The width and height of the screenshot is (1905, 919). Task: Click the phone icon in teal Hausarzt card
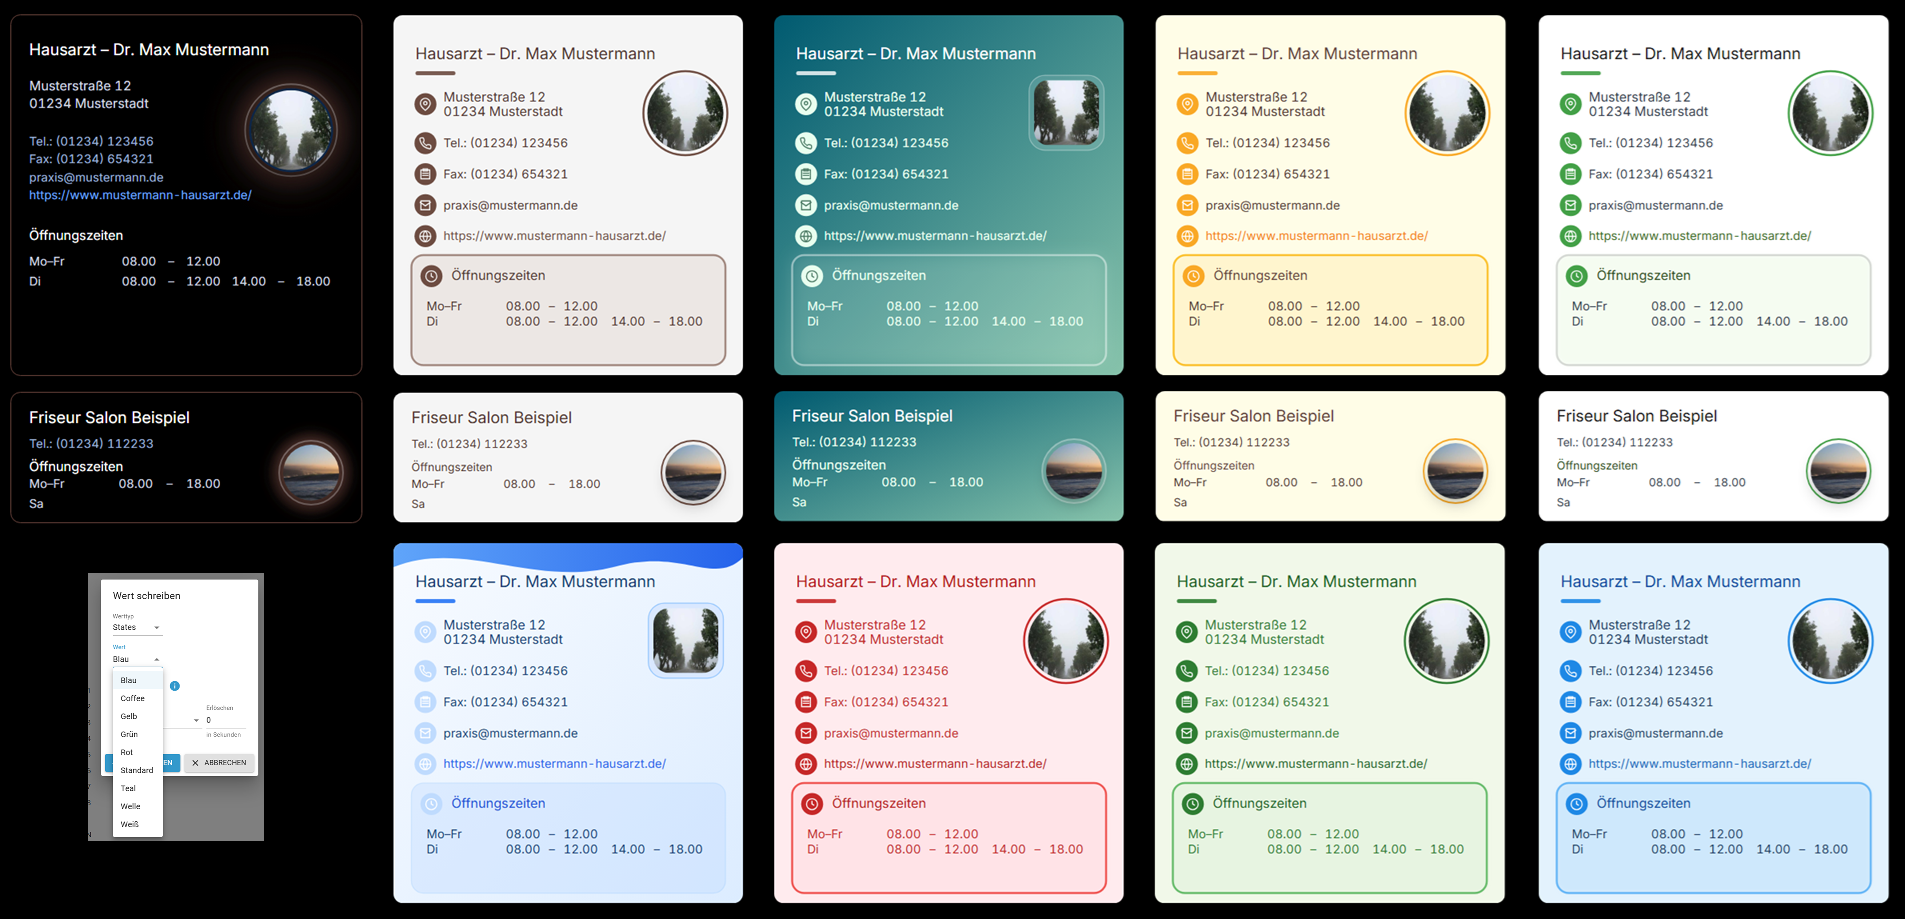[806, 143]
